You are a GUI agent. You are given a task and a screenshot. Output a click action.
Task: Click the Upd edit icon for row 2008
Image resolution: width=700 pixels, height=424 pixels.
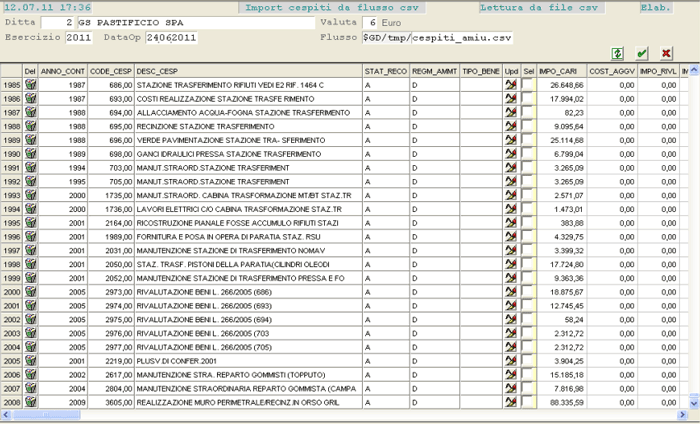(x=511, y=401)
